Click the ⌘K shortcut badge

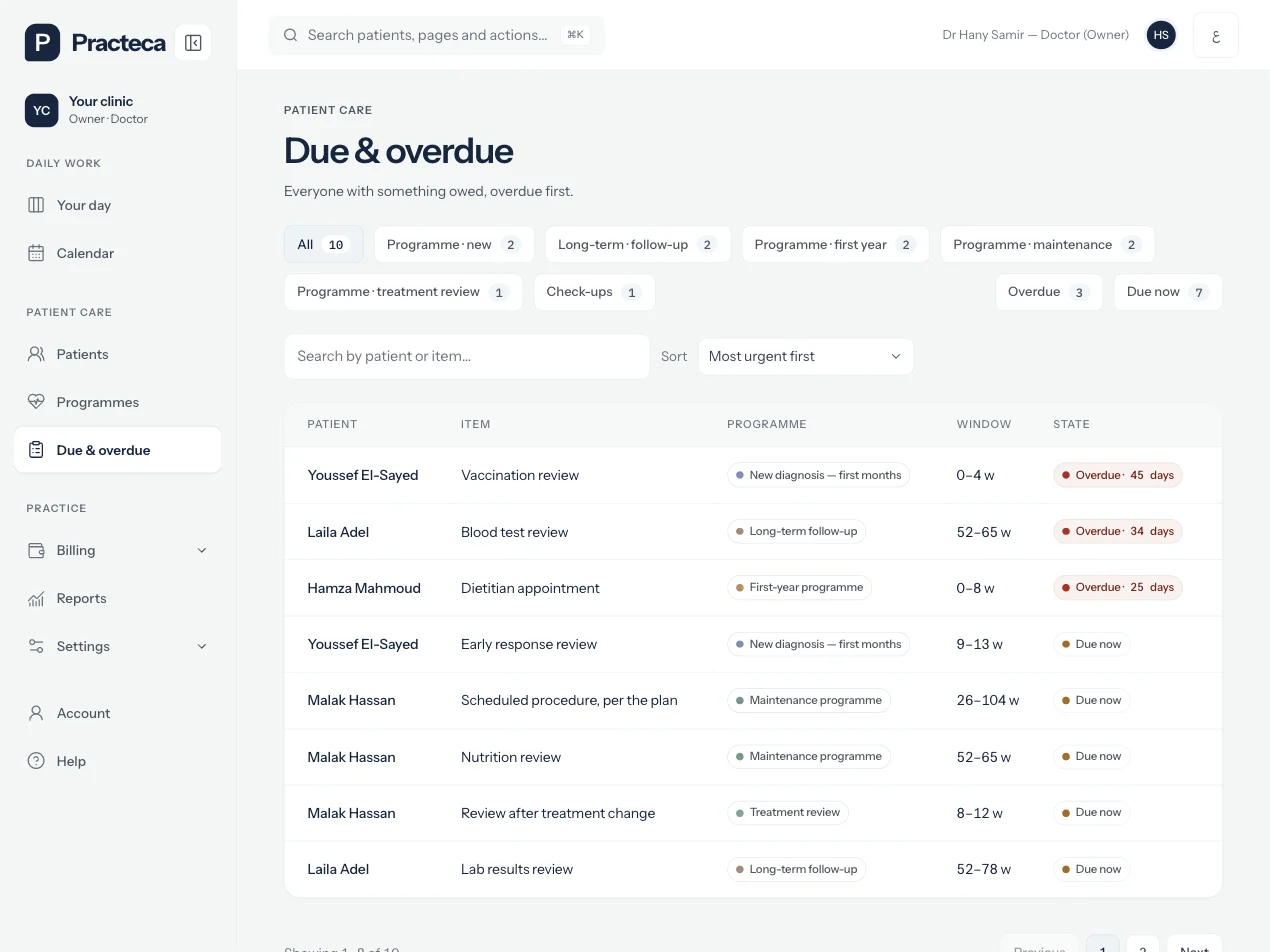575,35
